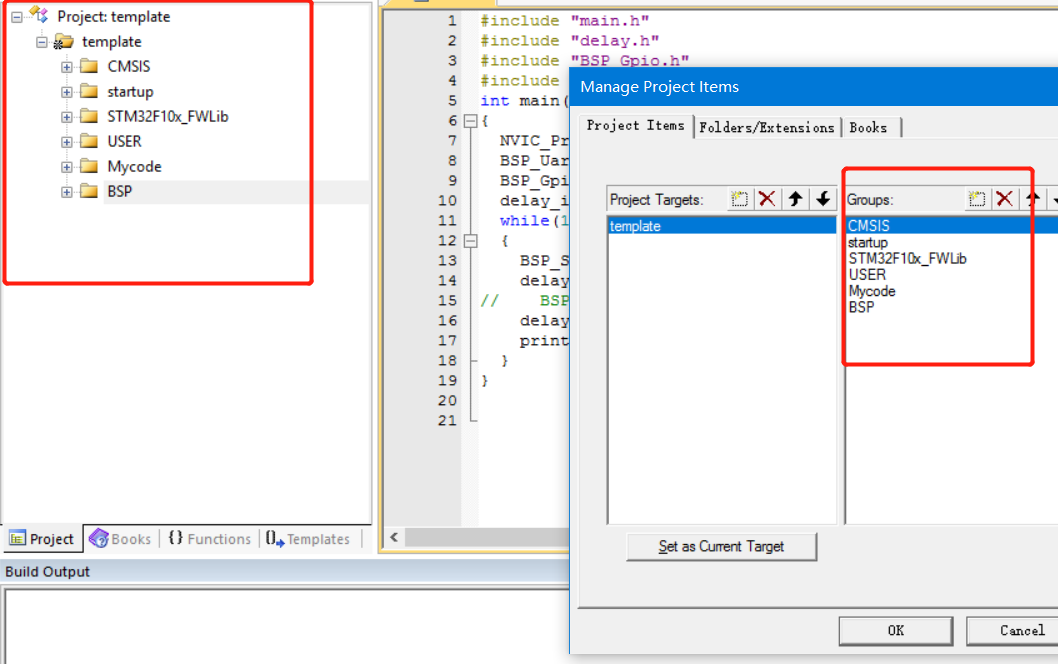The height and width of the screenshot is (664, 1058).
Task: Select STM32F10x_FWLib in Groups list
Action: pos(908,258)
